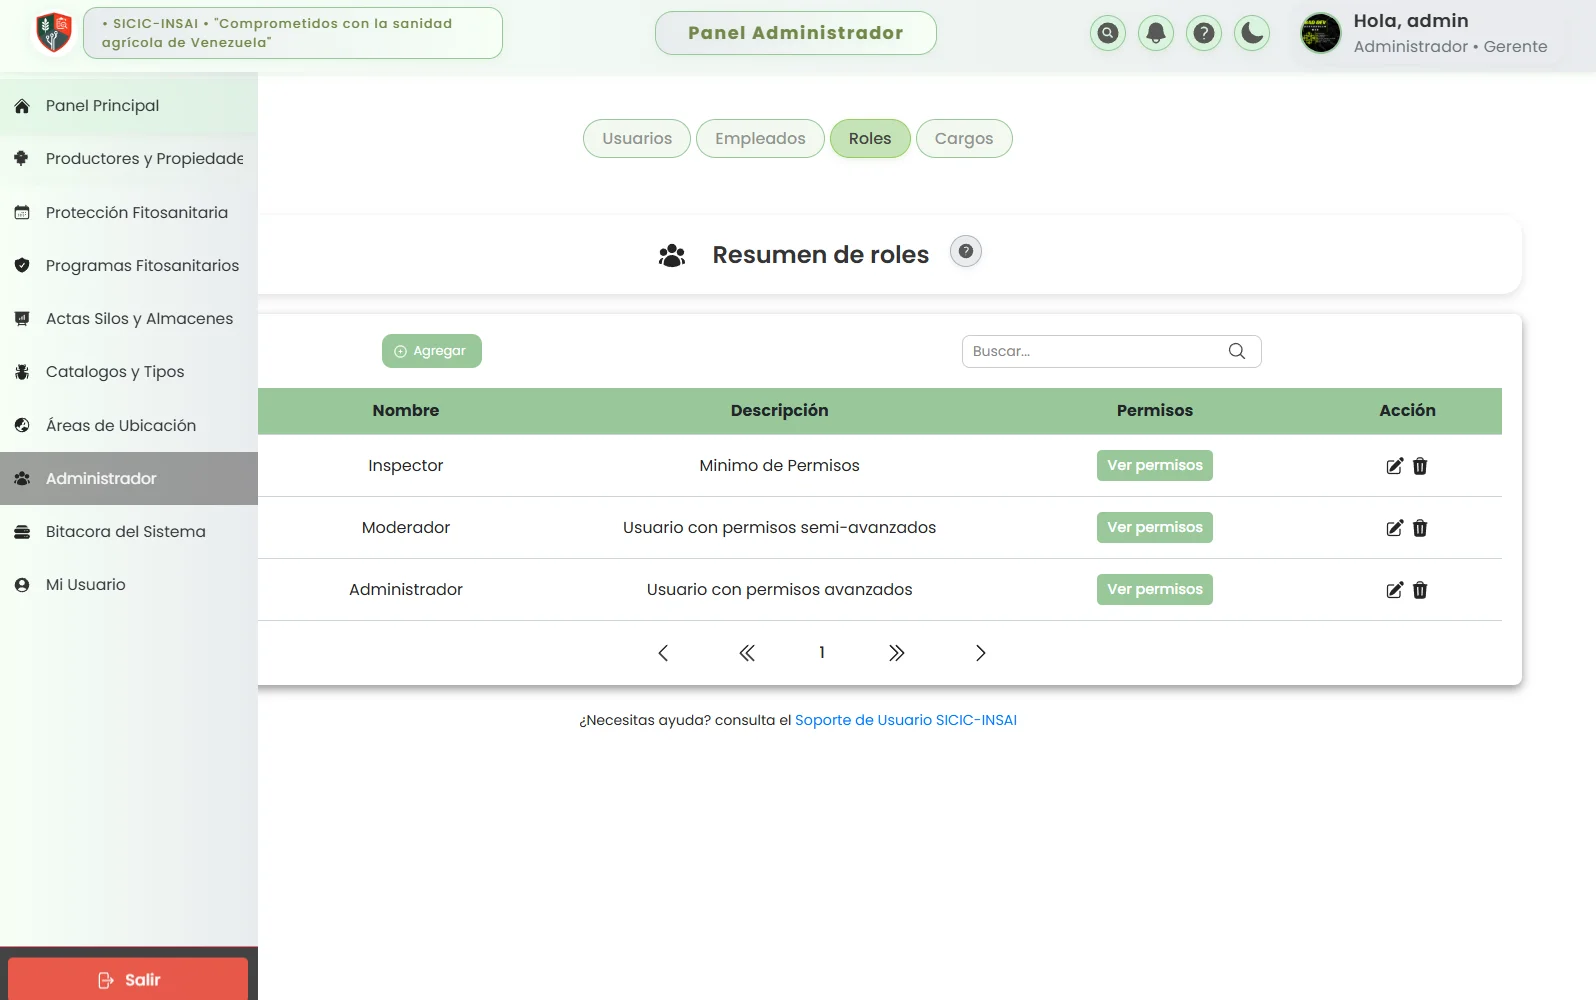View permissions for Inspector
Viewport: 1596px width, 1000px height.
click(x=1155, y=465)
